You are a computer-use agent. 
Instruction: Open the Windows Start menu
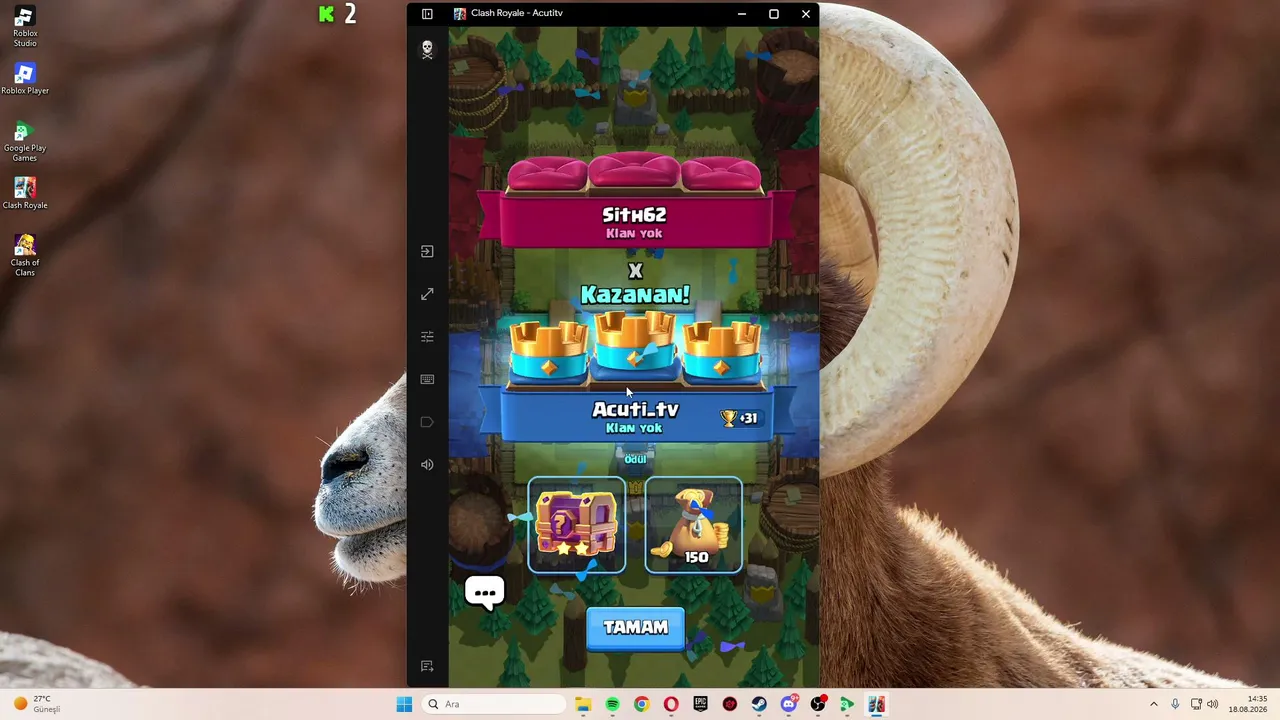click(x=404, y=704)
